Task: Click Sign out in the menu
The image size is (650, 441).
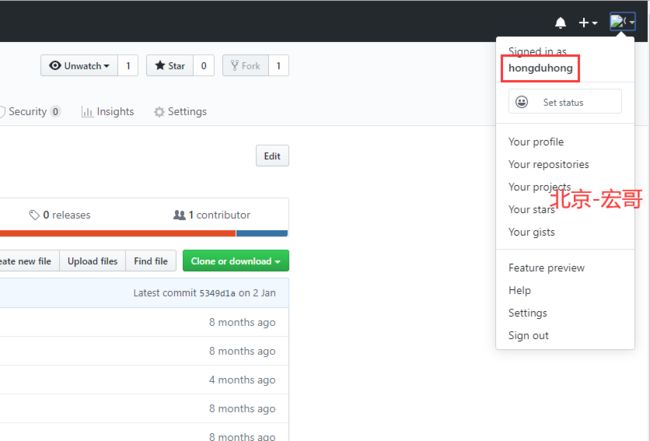Action: tap(529, 335)
